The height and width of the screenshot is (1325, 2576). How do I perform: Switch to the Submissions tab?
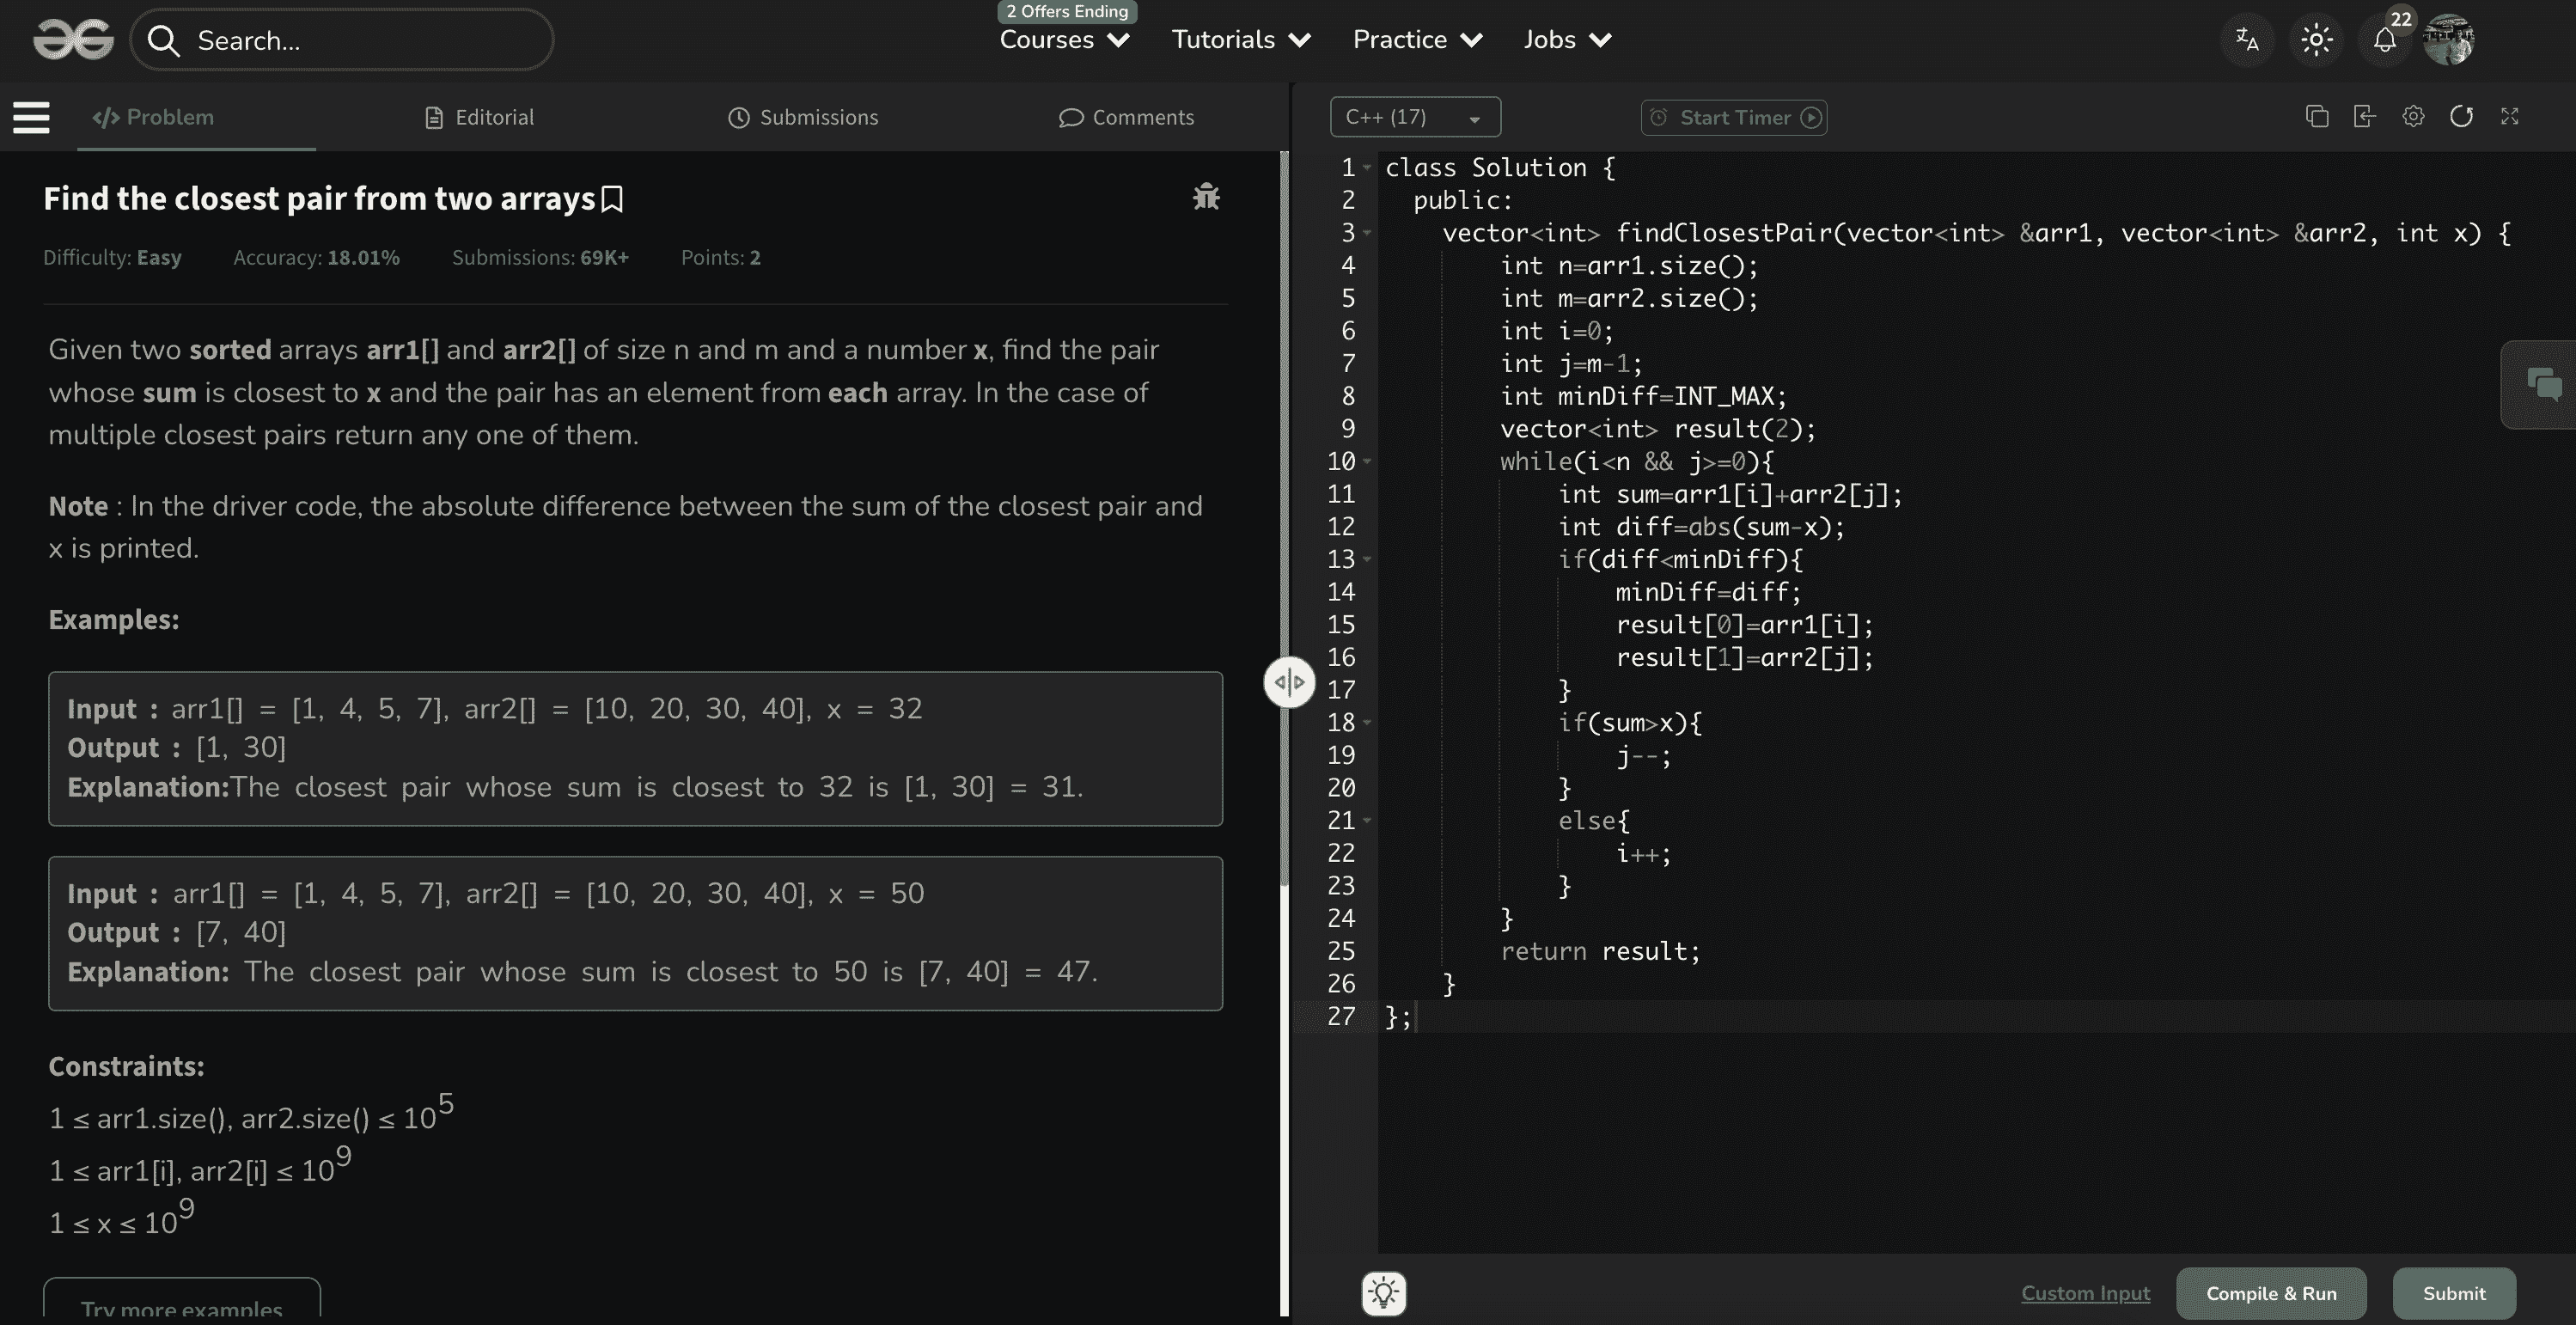tap(803, 117)
